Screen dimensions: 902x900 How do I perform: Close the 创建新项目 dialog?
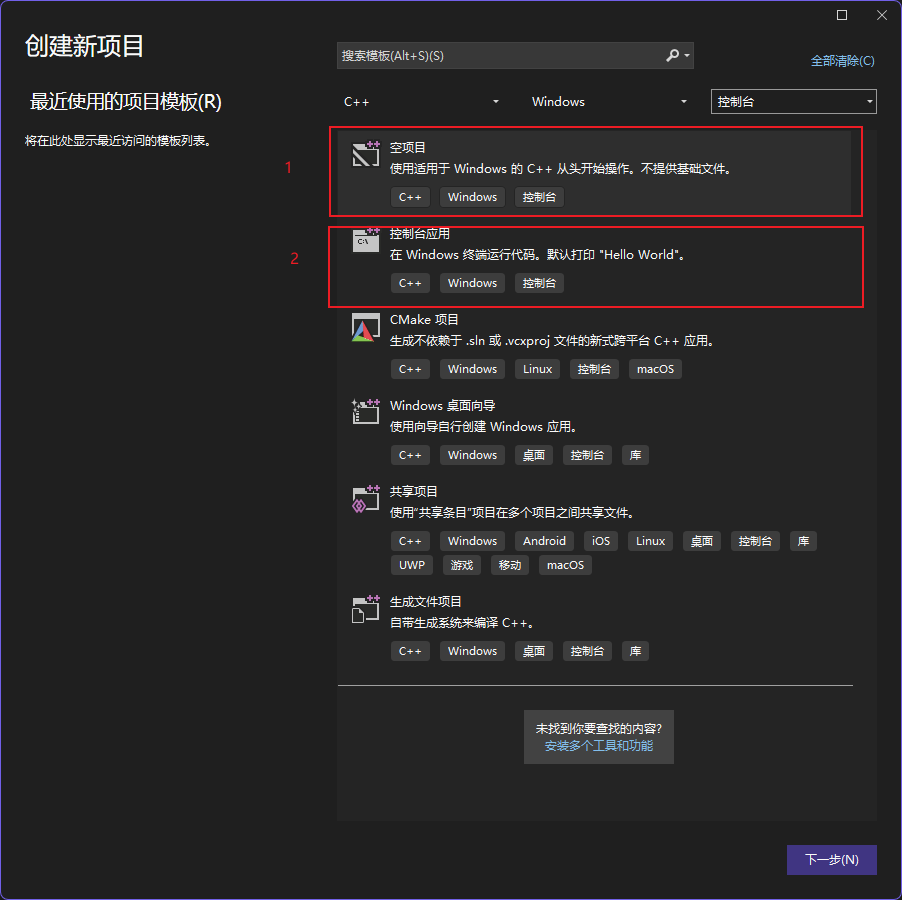[881, 16]
